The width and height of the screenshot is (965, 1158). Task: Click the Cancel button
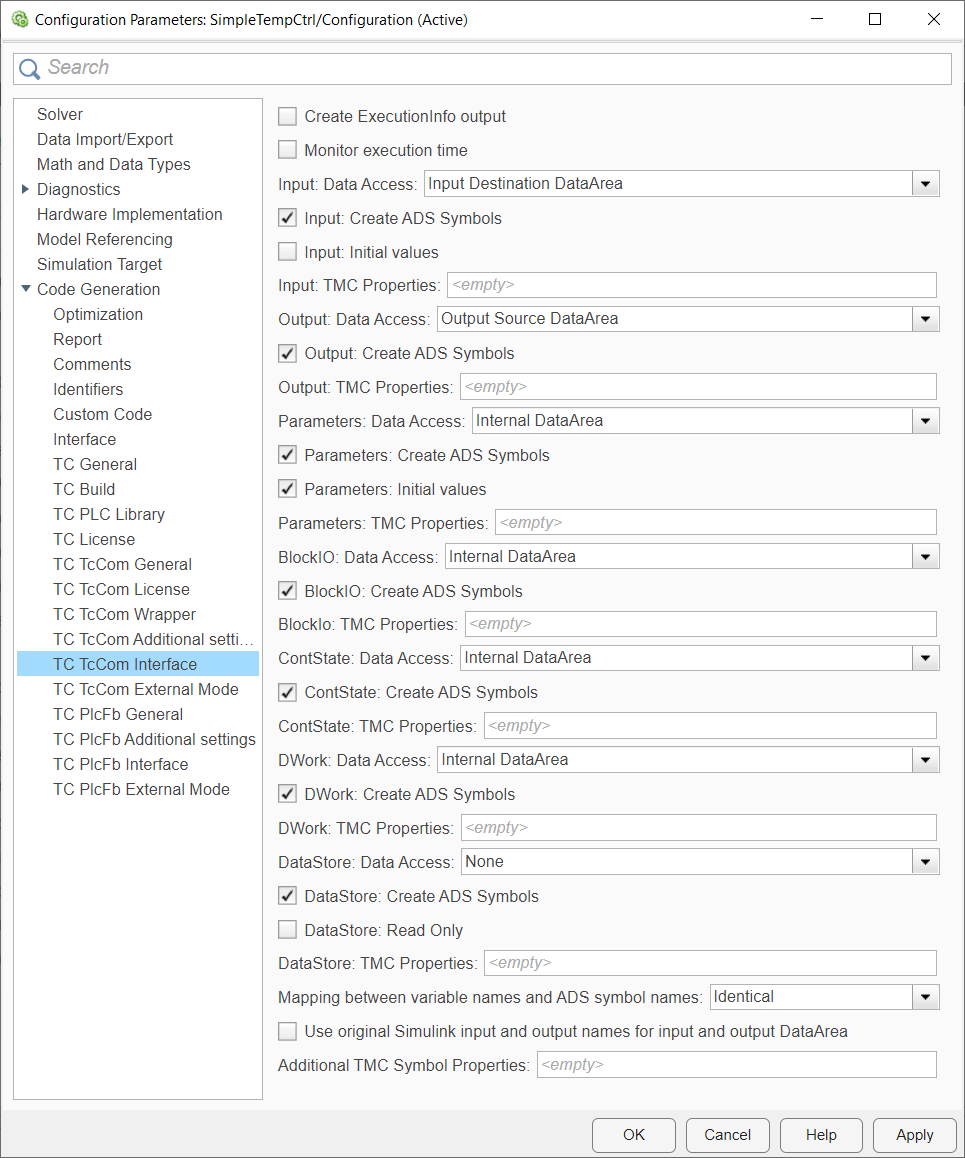click(727, 1135)
